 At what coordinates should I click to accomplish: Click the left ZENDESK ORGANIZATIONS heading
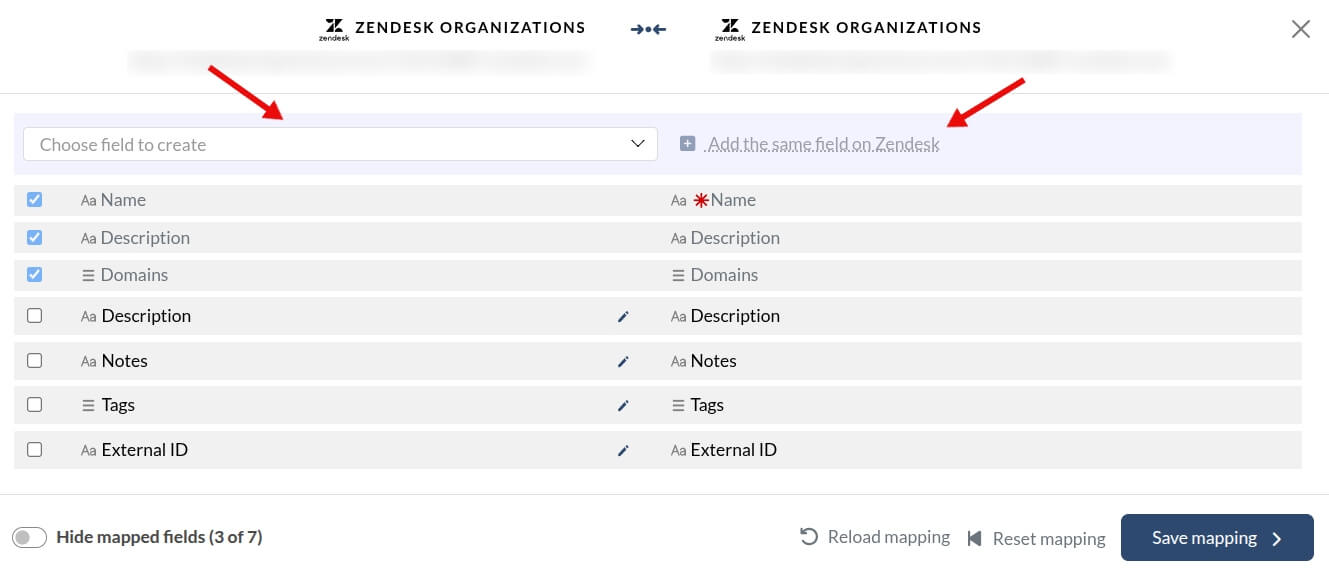pos(470,28)
